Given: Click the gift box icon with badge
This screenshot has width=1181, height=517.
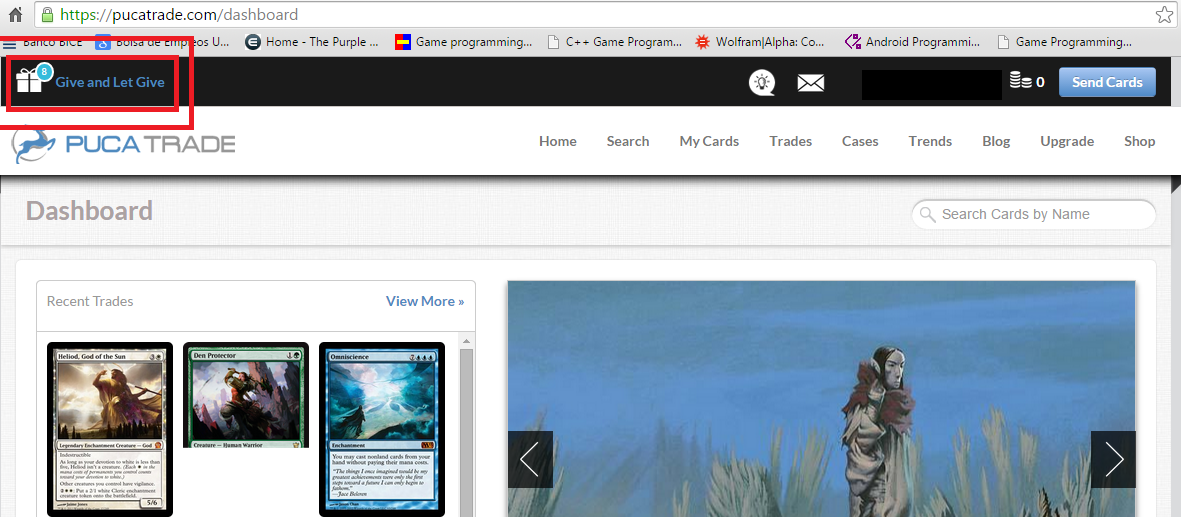Looking at the screenshot, I should (33, 78).
